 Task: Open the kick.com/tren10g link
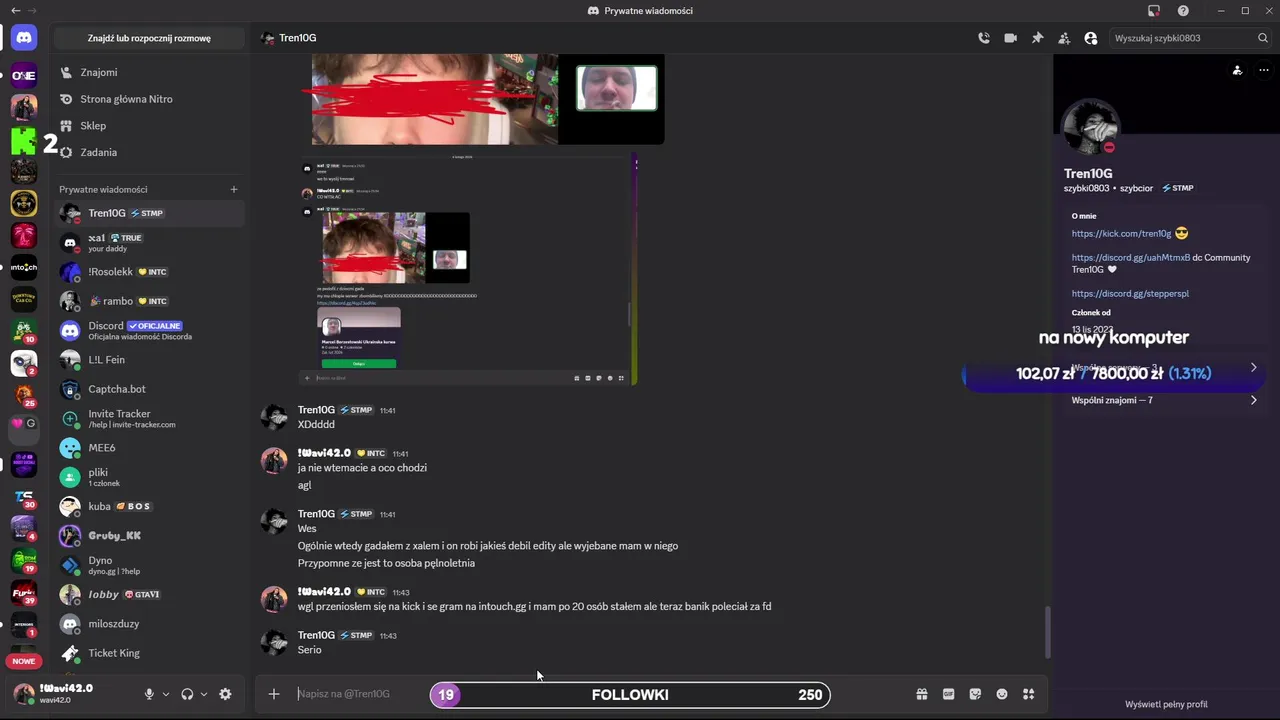[x=1121, y=233]
